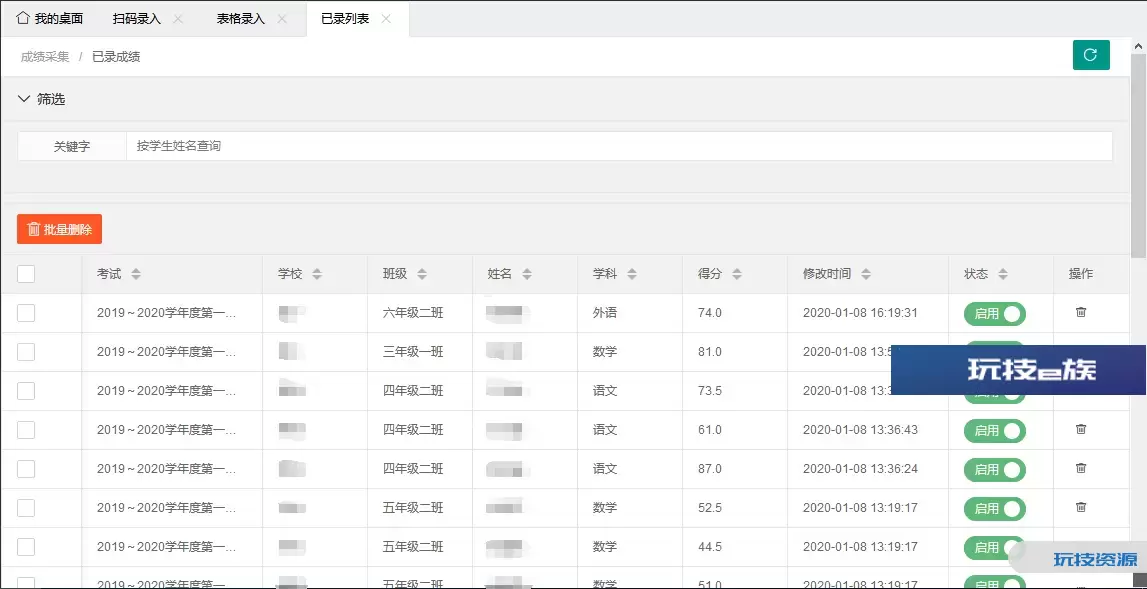Switch to the 我的桌面 tab
Viewport: 1147px width, 589px height.
coord(50,19)
